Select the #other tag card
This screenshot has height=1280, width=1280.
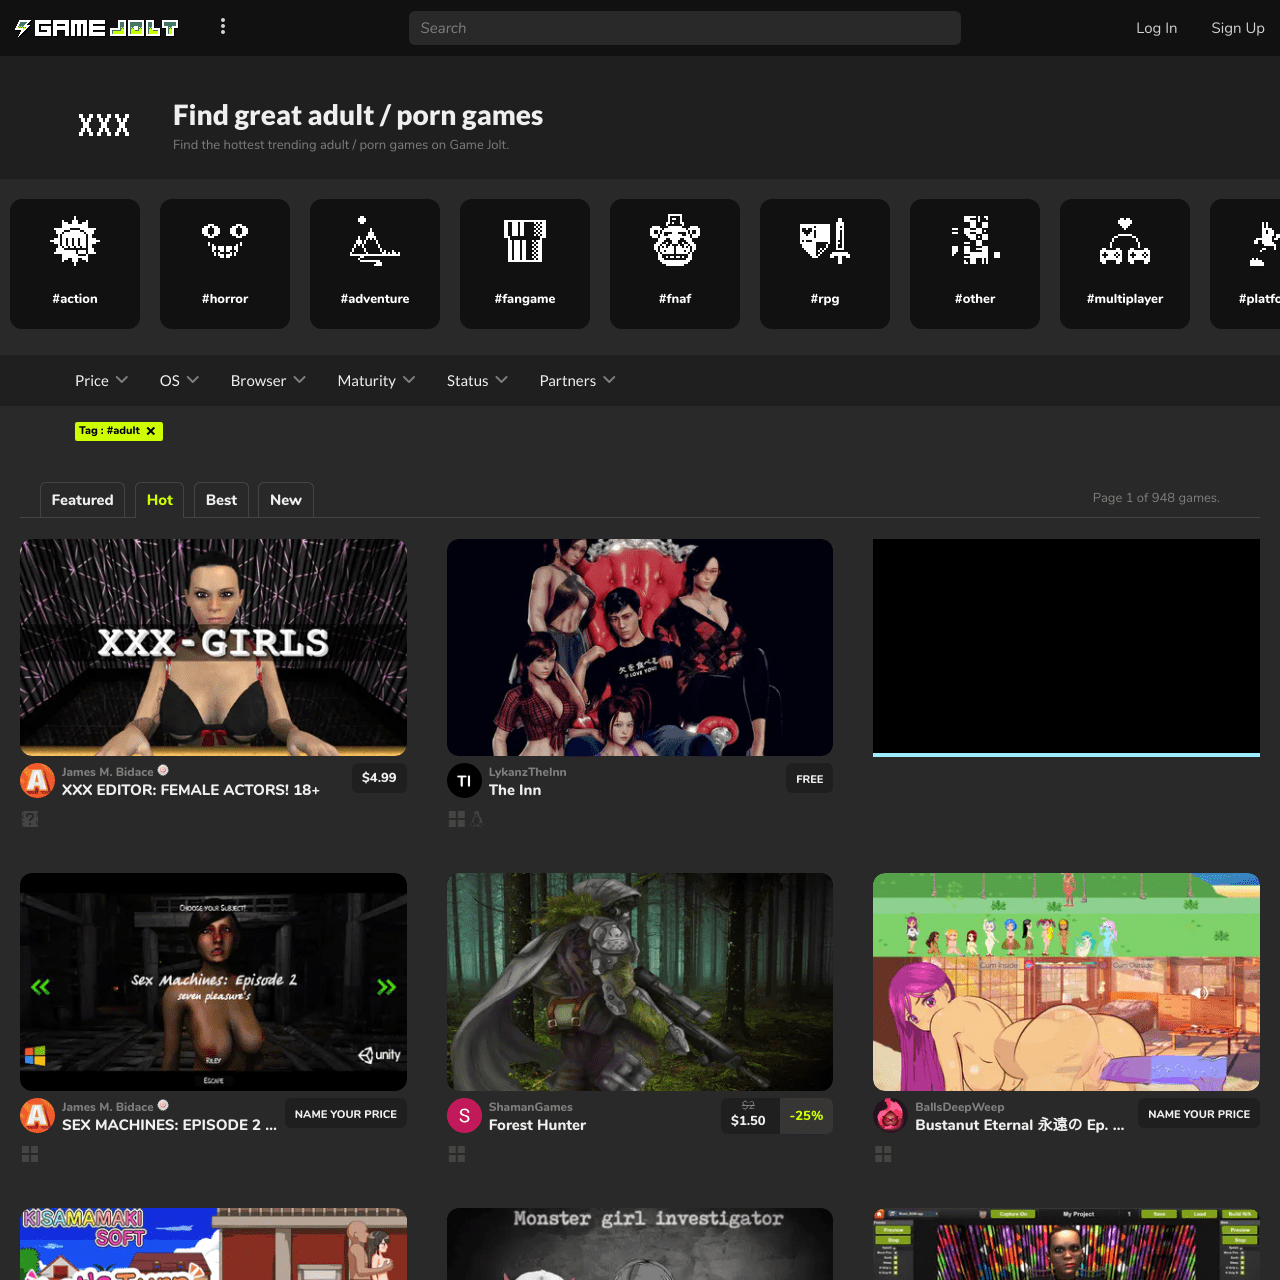pos(975,264)
